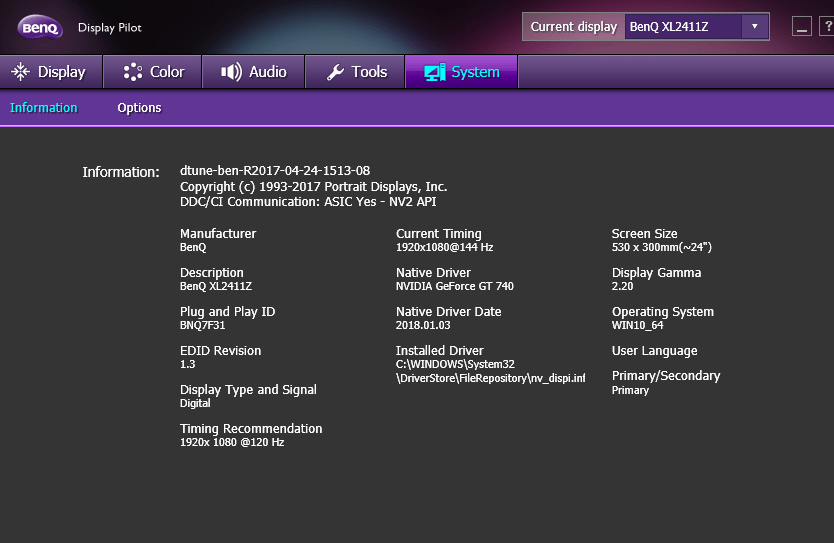Expand the Current display dropdown arrow

(754, 27)
